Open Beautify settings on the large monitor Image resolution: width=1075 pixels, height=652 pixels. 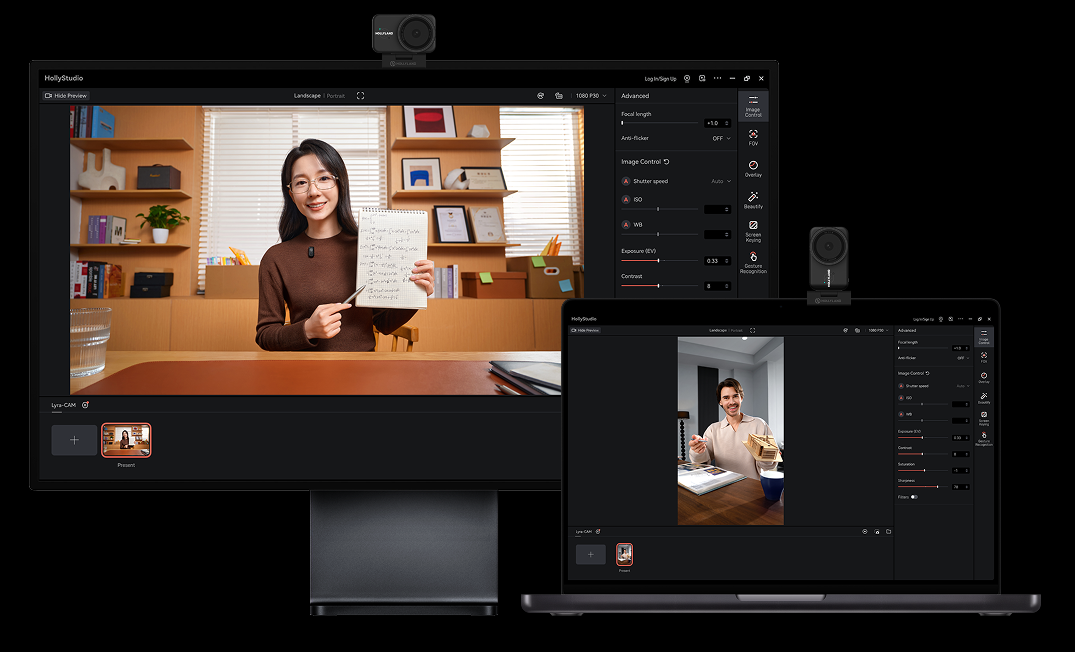[753, 200]
